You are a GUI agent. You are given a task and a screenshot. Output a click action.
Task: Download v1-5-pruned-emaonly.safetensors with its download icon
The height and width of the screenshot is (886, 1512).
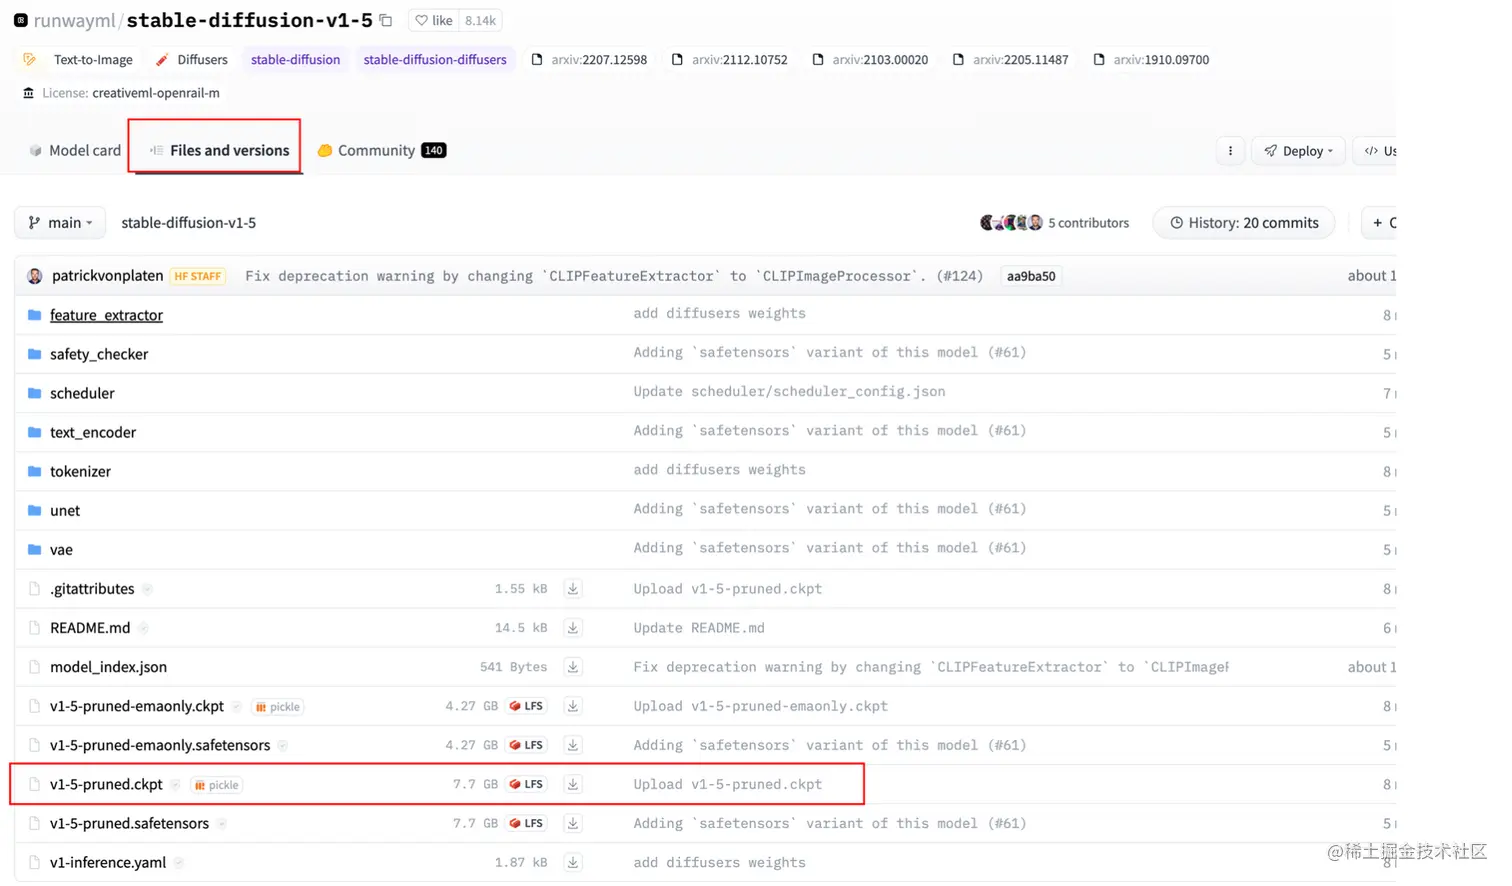(573, 745)
